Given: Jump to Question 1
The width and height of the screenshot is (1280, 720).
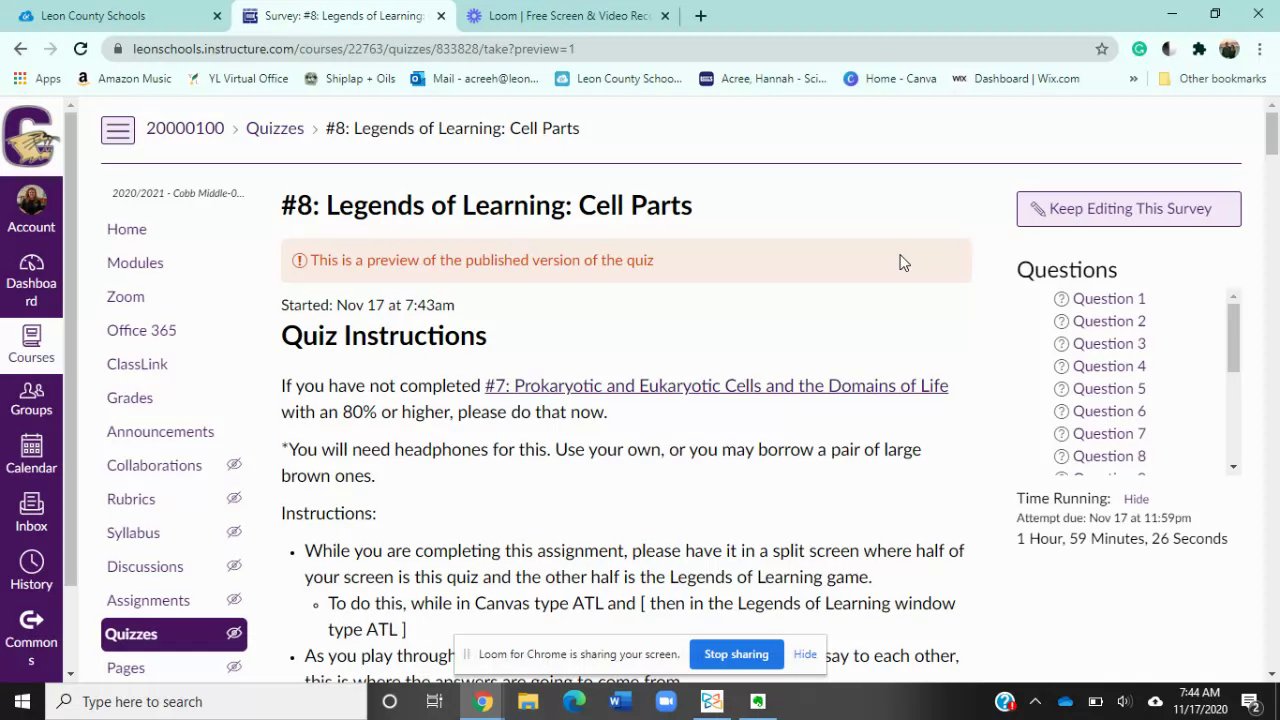Looking at the screenshot, I should 1109,299.
